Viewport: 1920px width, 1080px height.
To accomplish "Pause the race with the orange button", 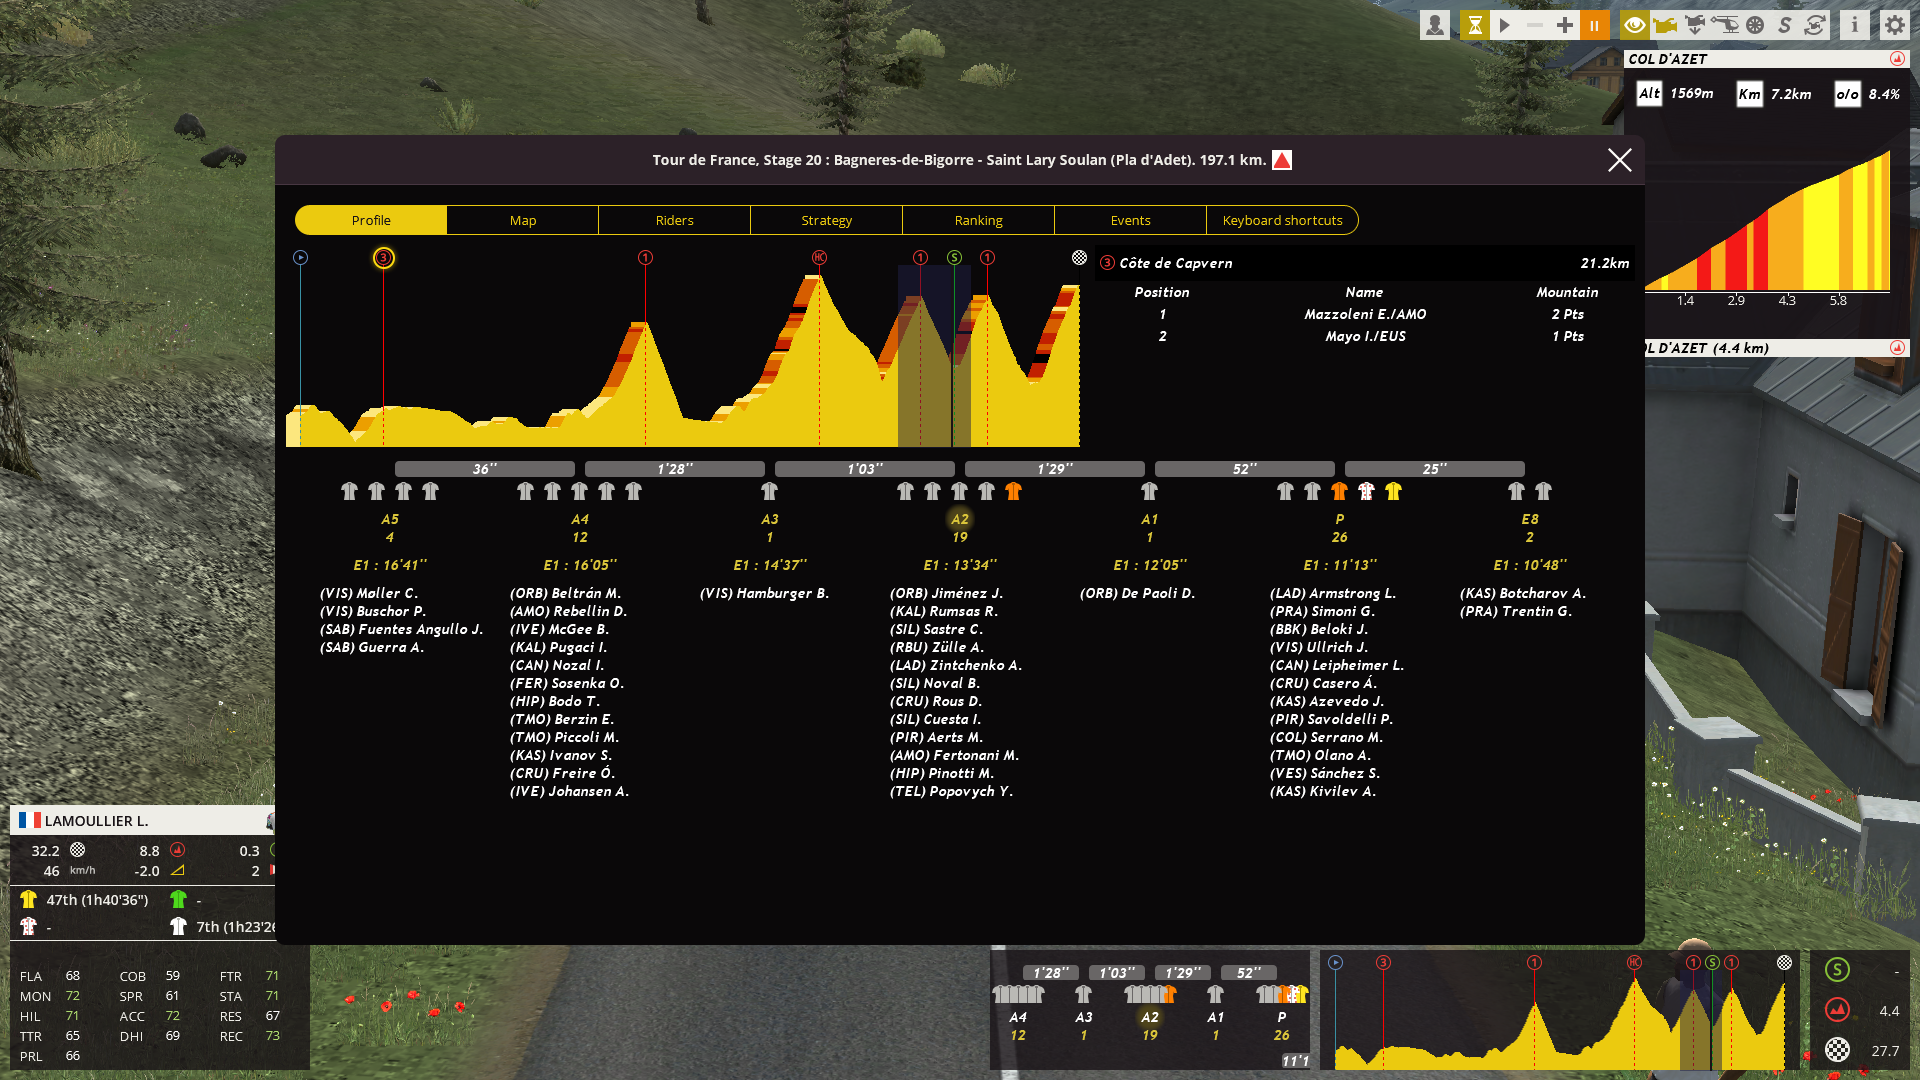I will click(1595, 25).
